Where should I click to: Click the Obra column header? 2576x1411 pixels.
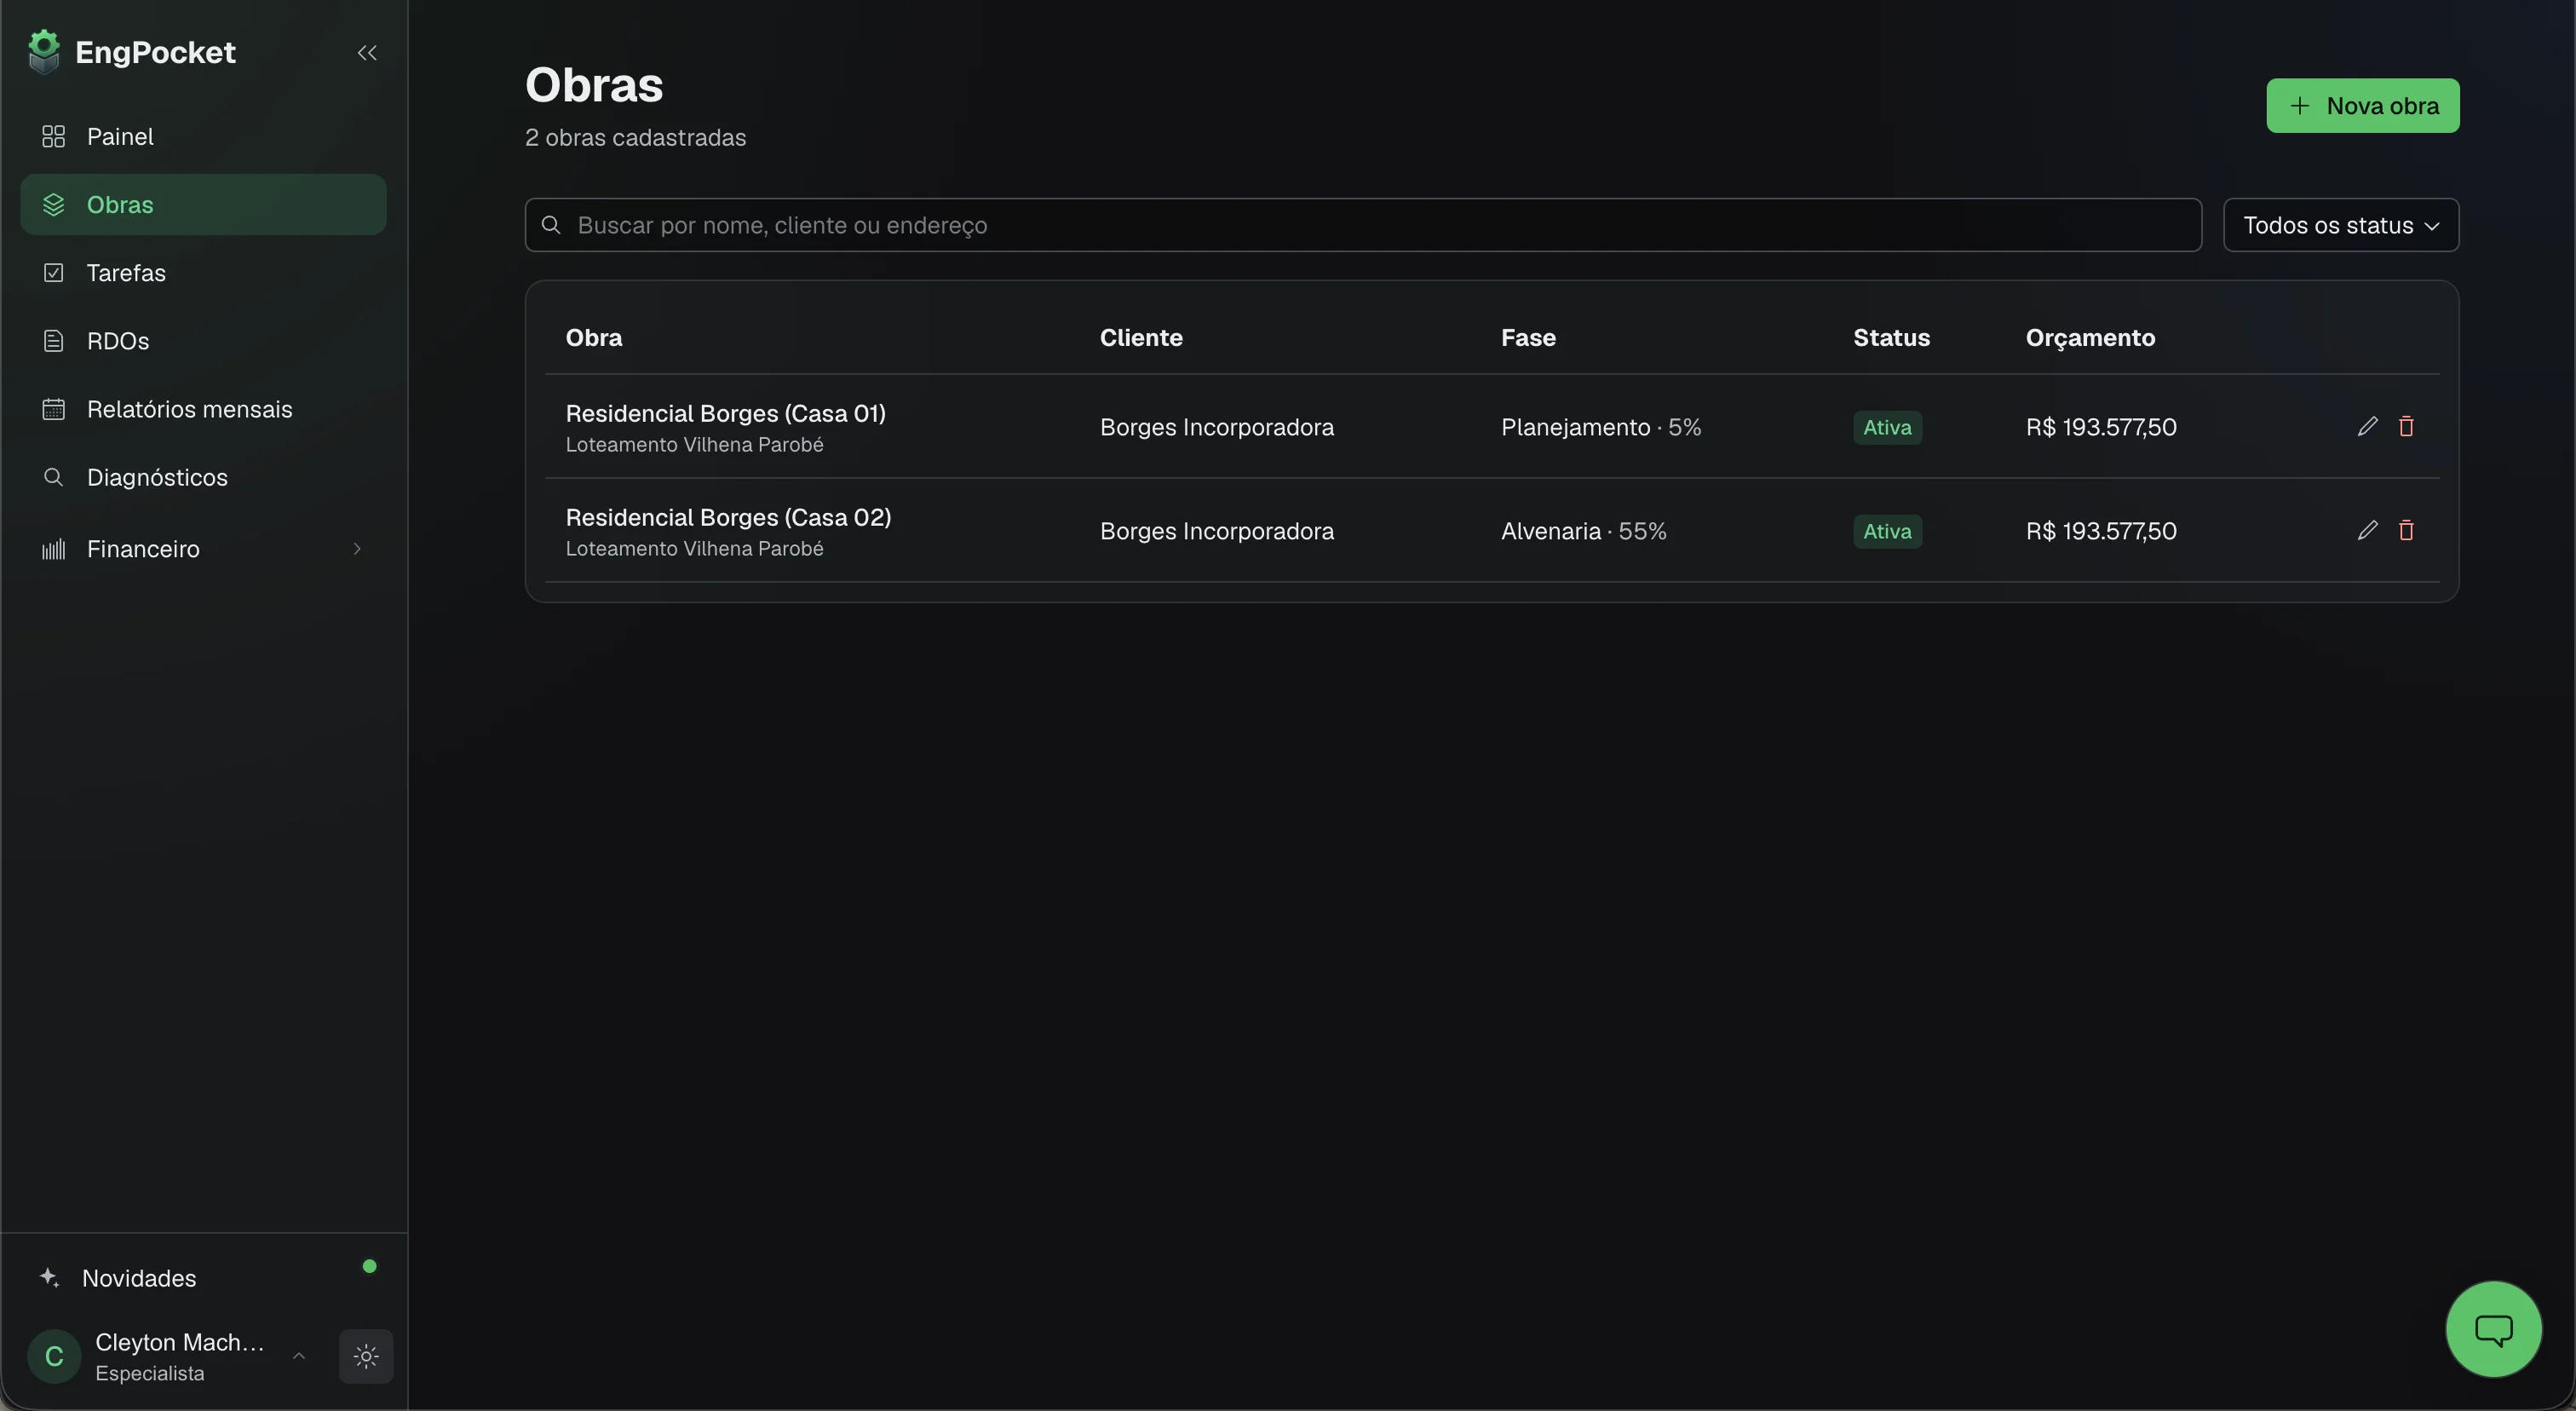click(594, 338)
